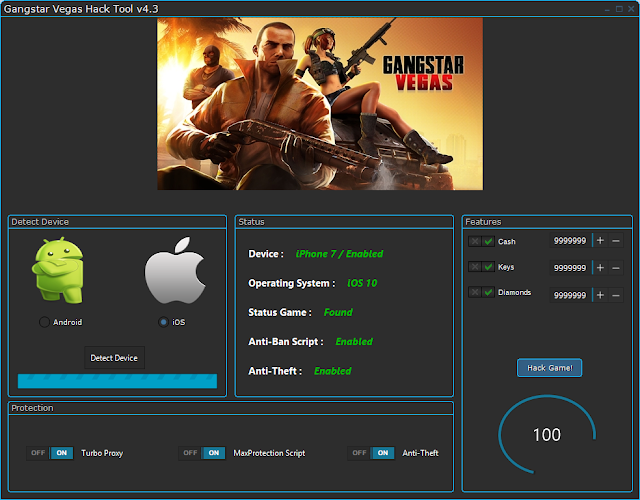Turn Turbo Proxy OFF
This screenshot has height=500, width=640.
click(x=38, y=453)
